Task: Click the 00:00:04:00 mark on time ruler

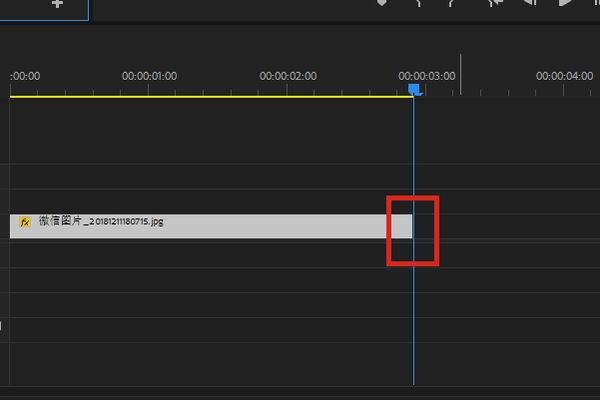Action: pos(564,76)
